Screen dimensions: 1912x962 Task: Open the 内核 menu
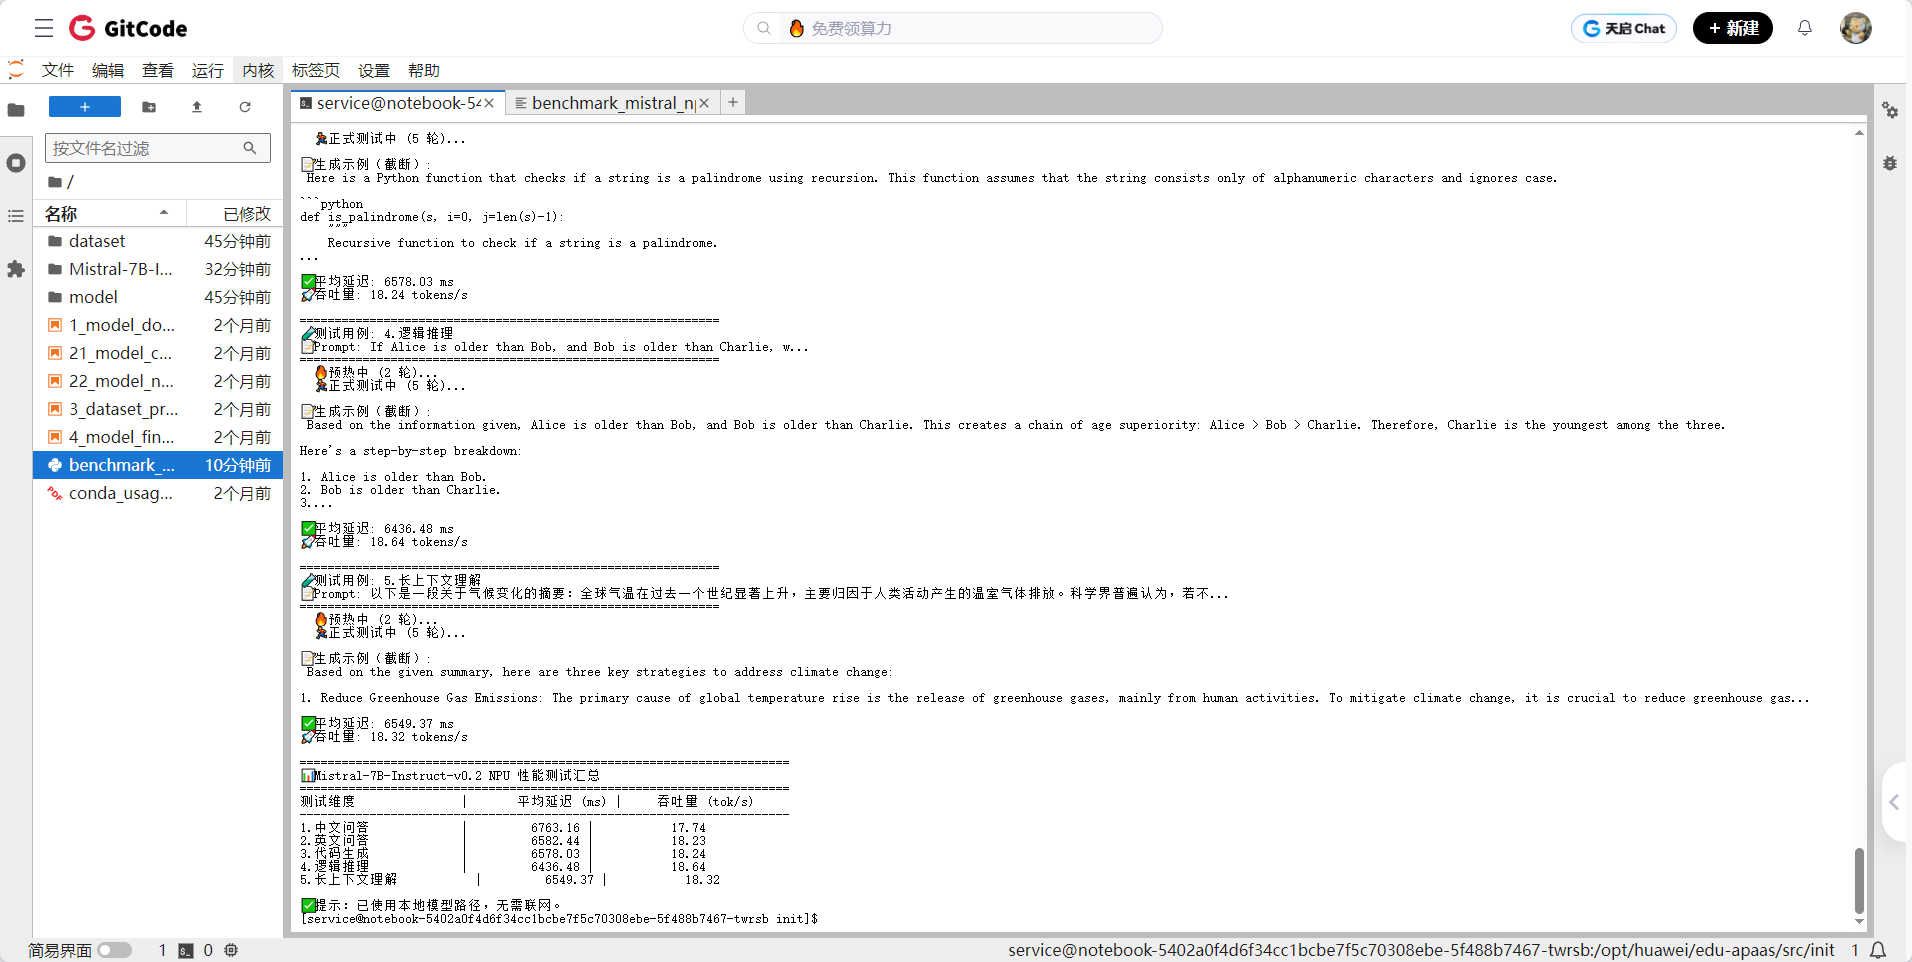pyautogui.click(x=258, y=70)
